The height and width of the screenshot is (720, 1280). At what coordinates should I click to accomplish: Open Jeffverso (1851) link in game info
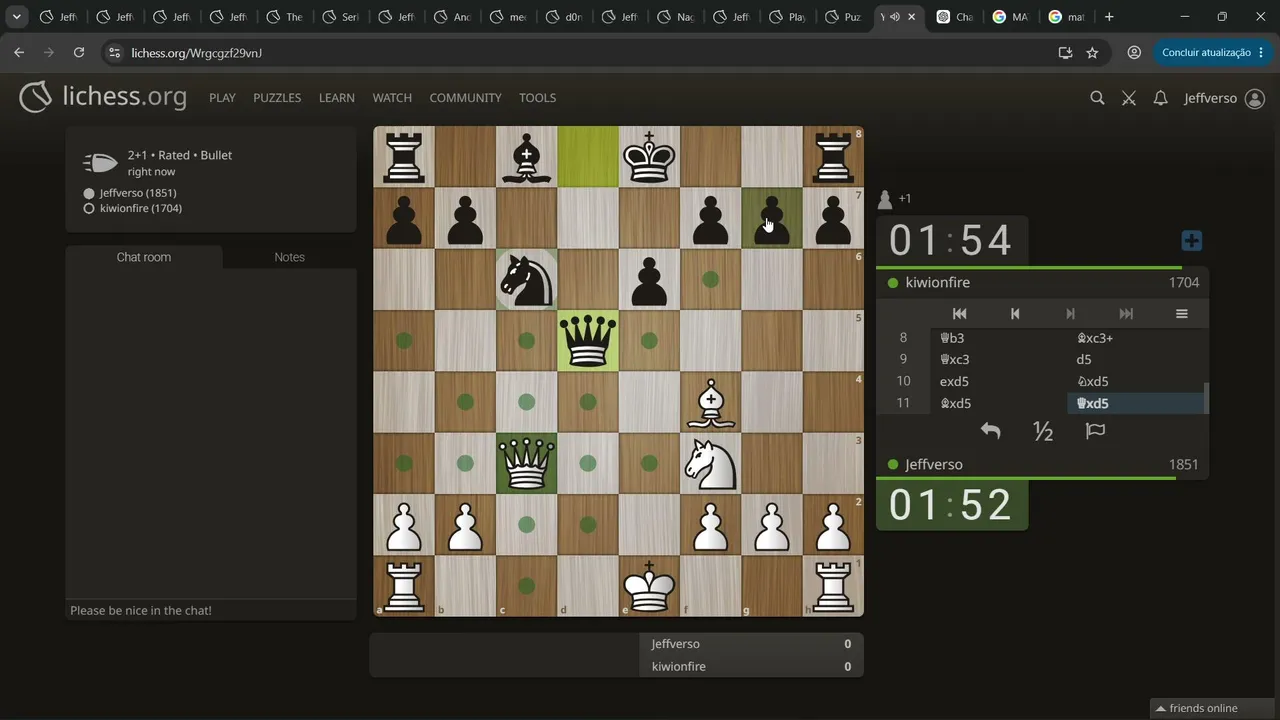[x=138, y=193]
